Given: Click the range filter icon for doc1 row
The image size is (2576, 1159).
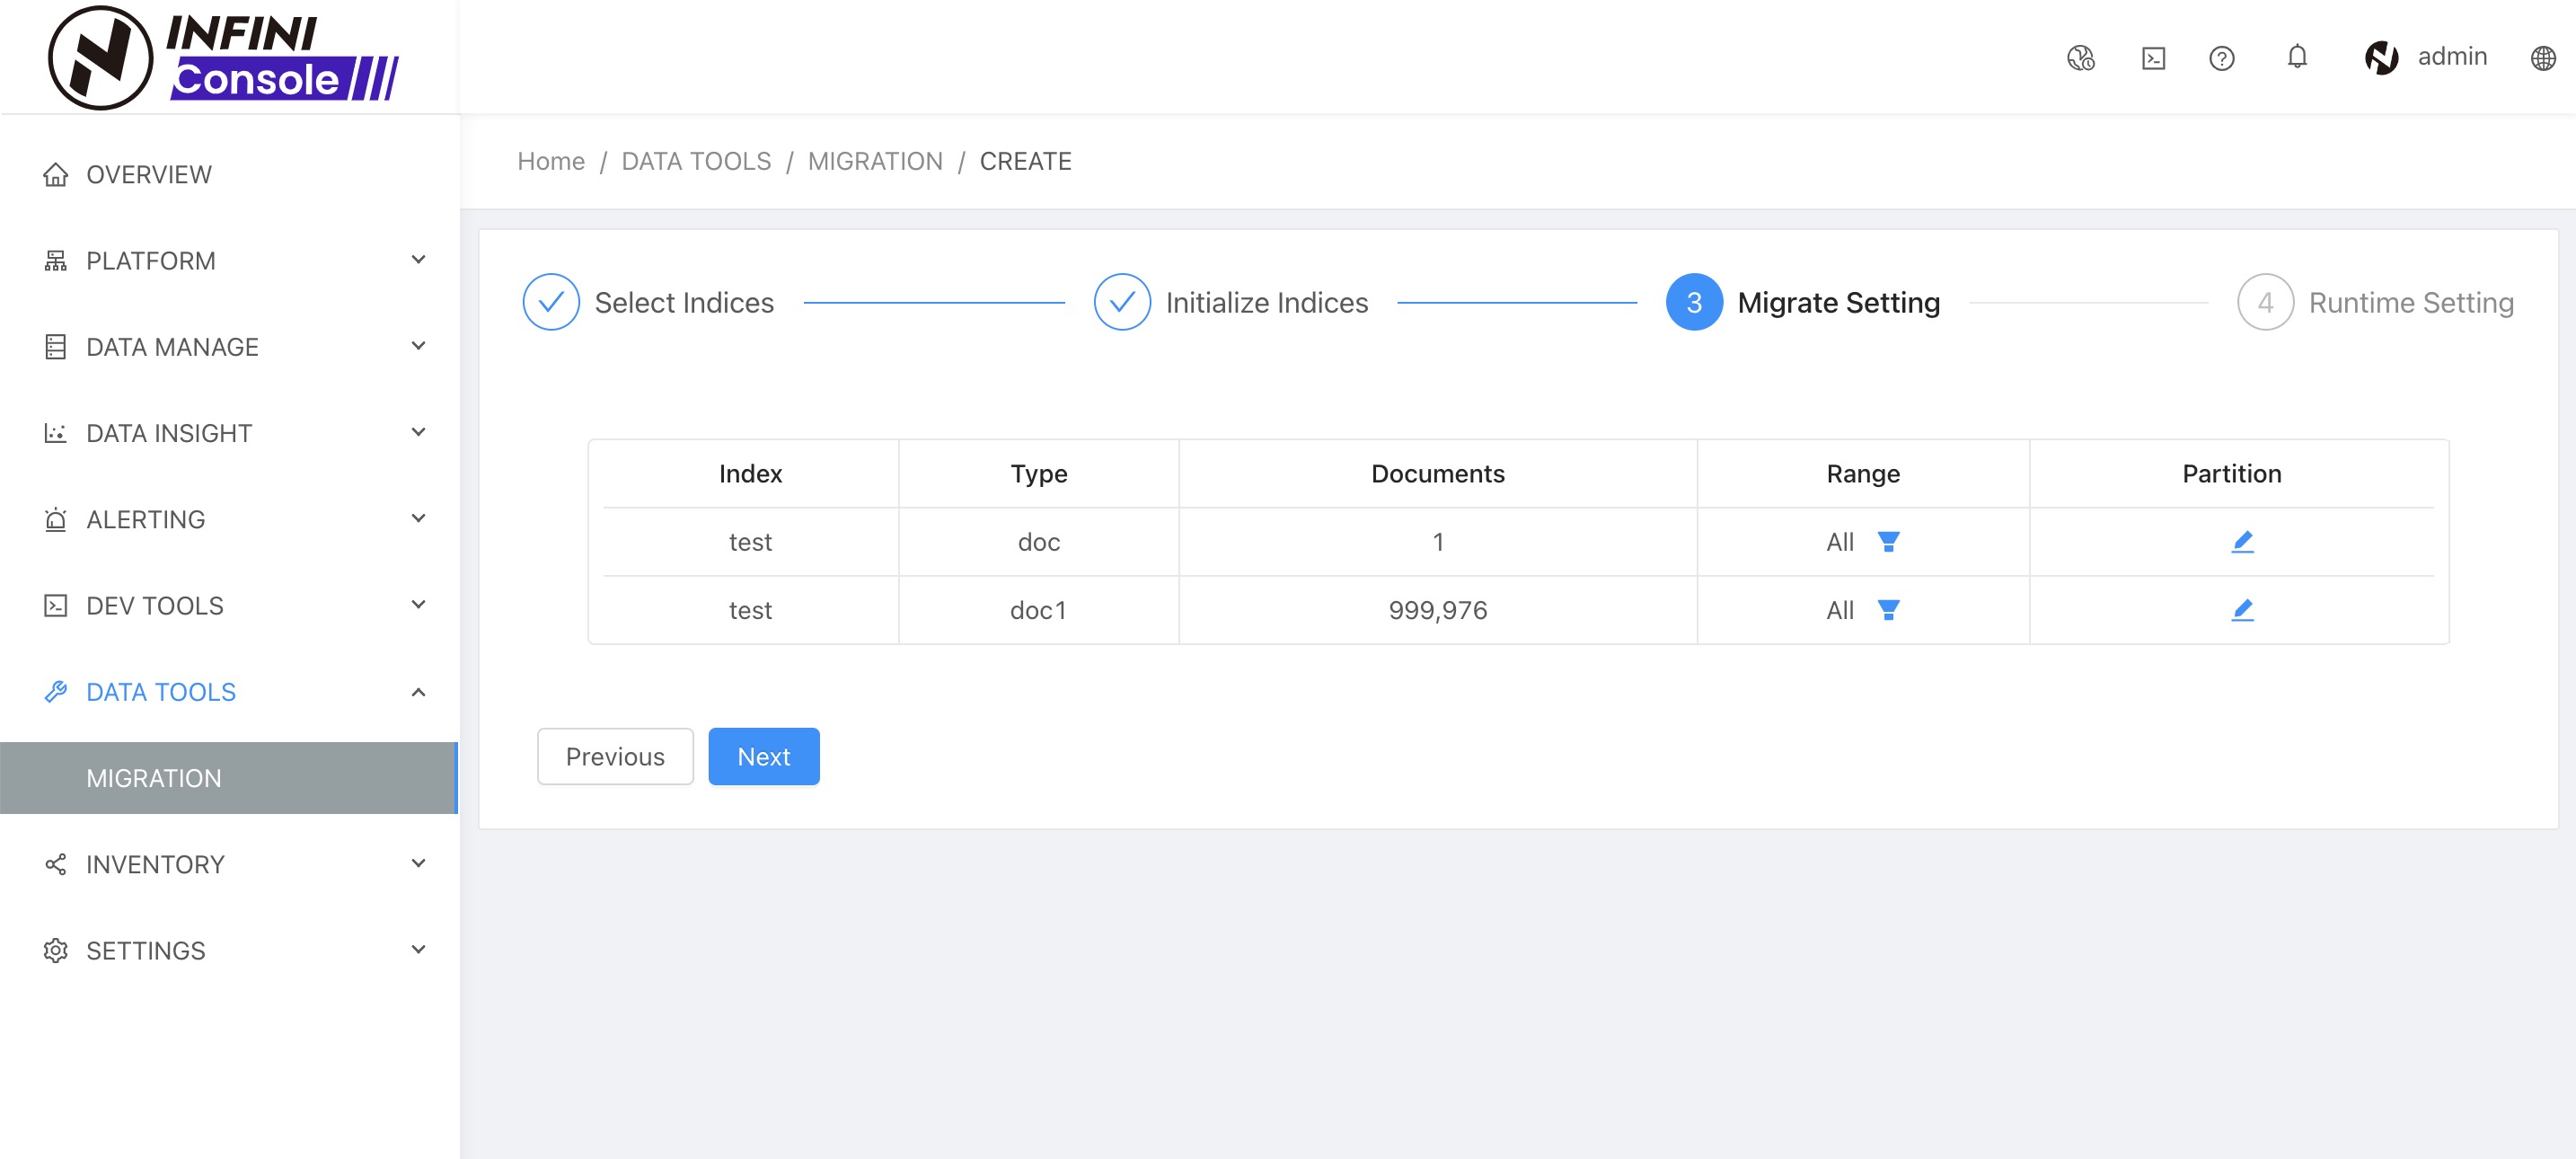Looking at the screenshot, I should tap(1888, 609).
